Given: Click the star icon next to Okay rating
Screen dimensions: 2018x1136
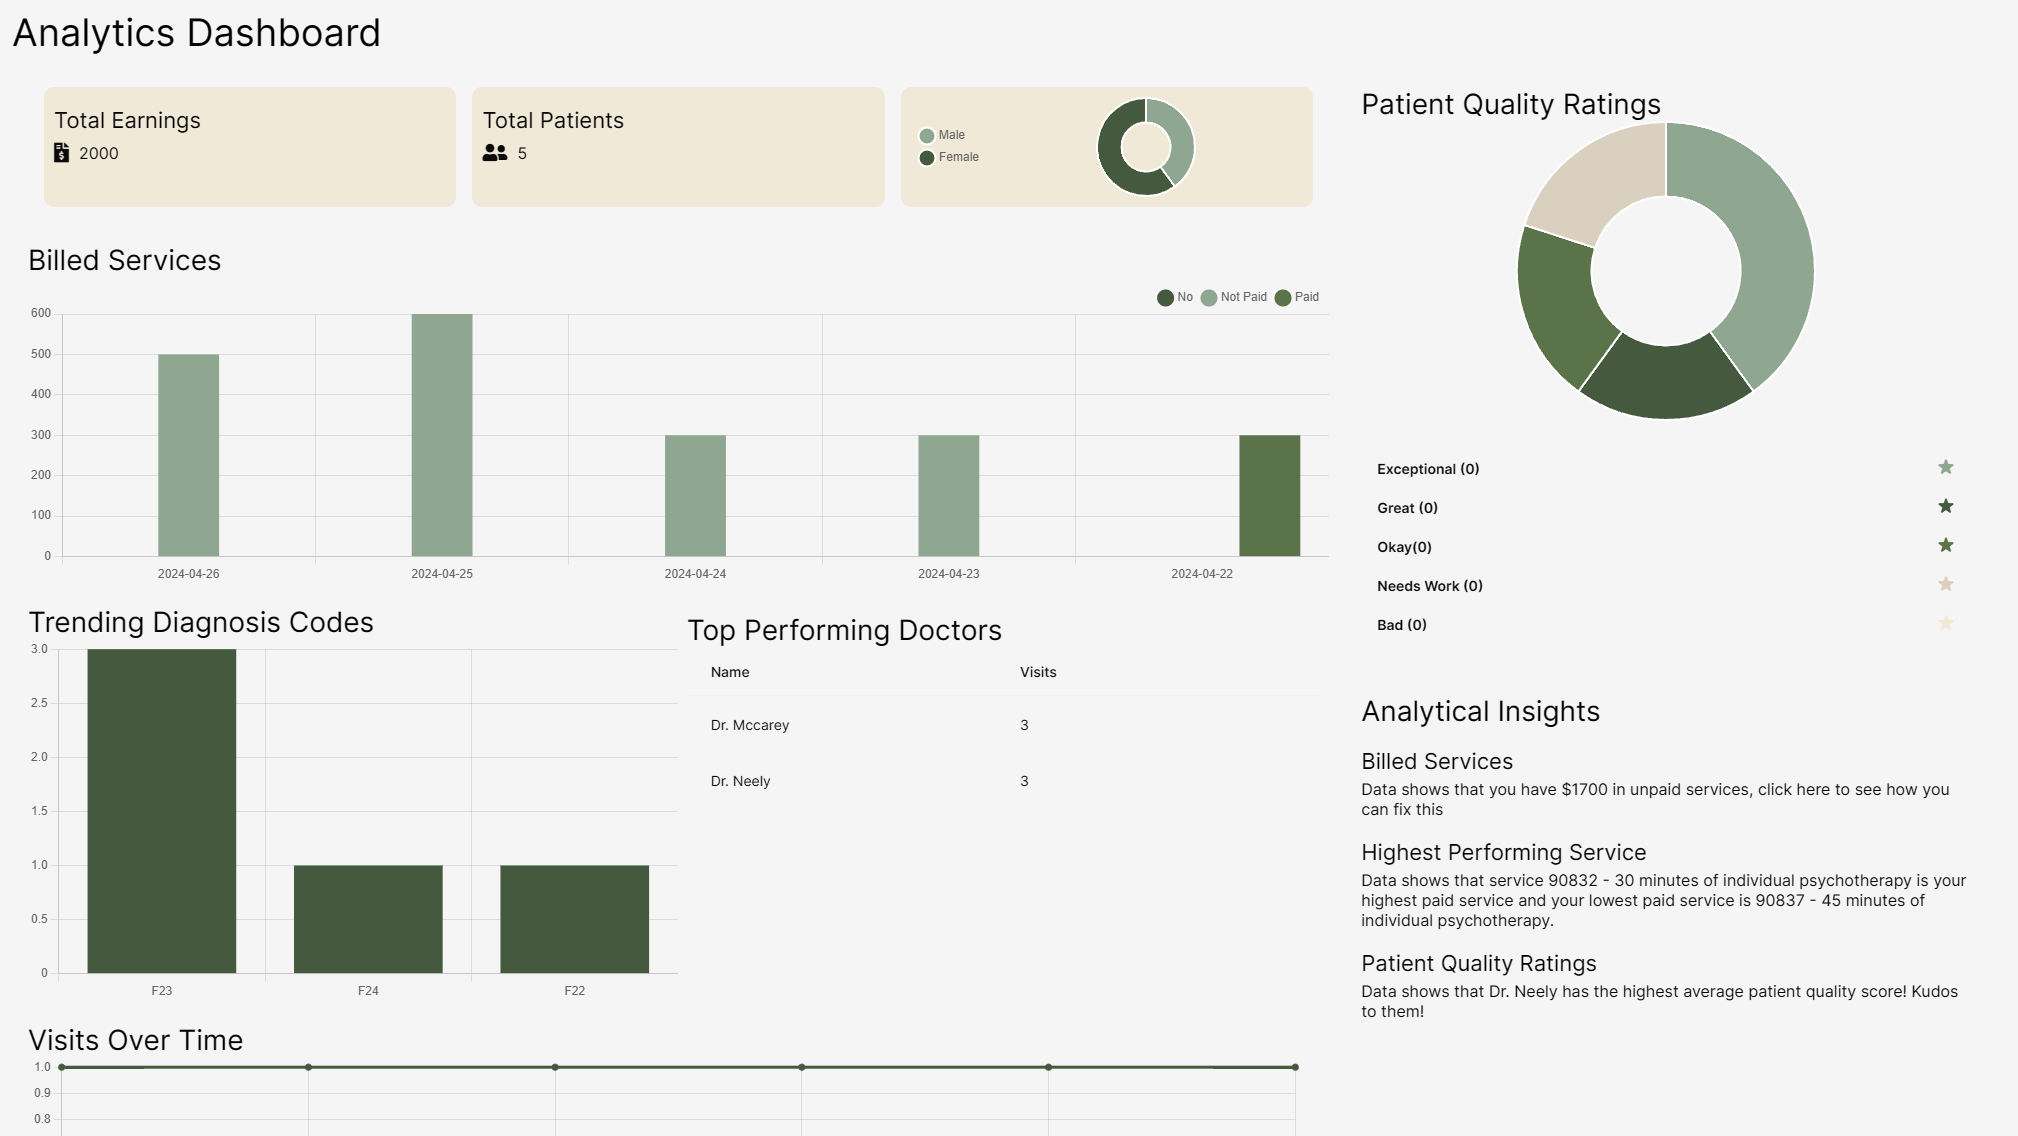Looking at the screenshot, I should (1945, 546).
